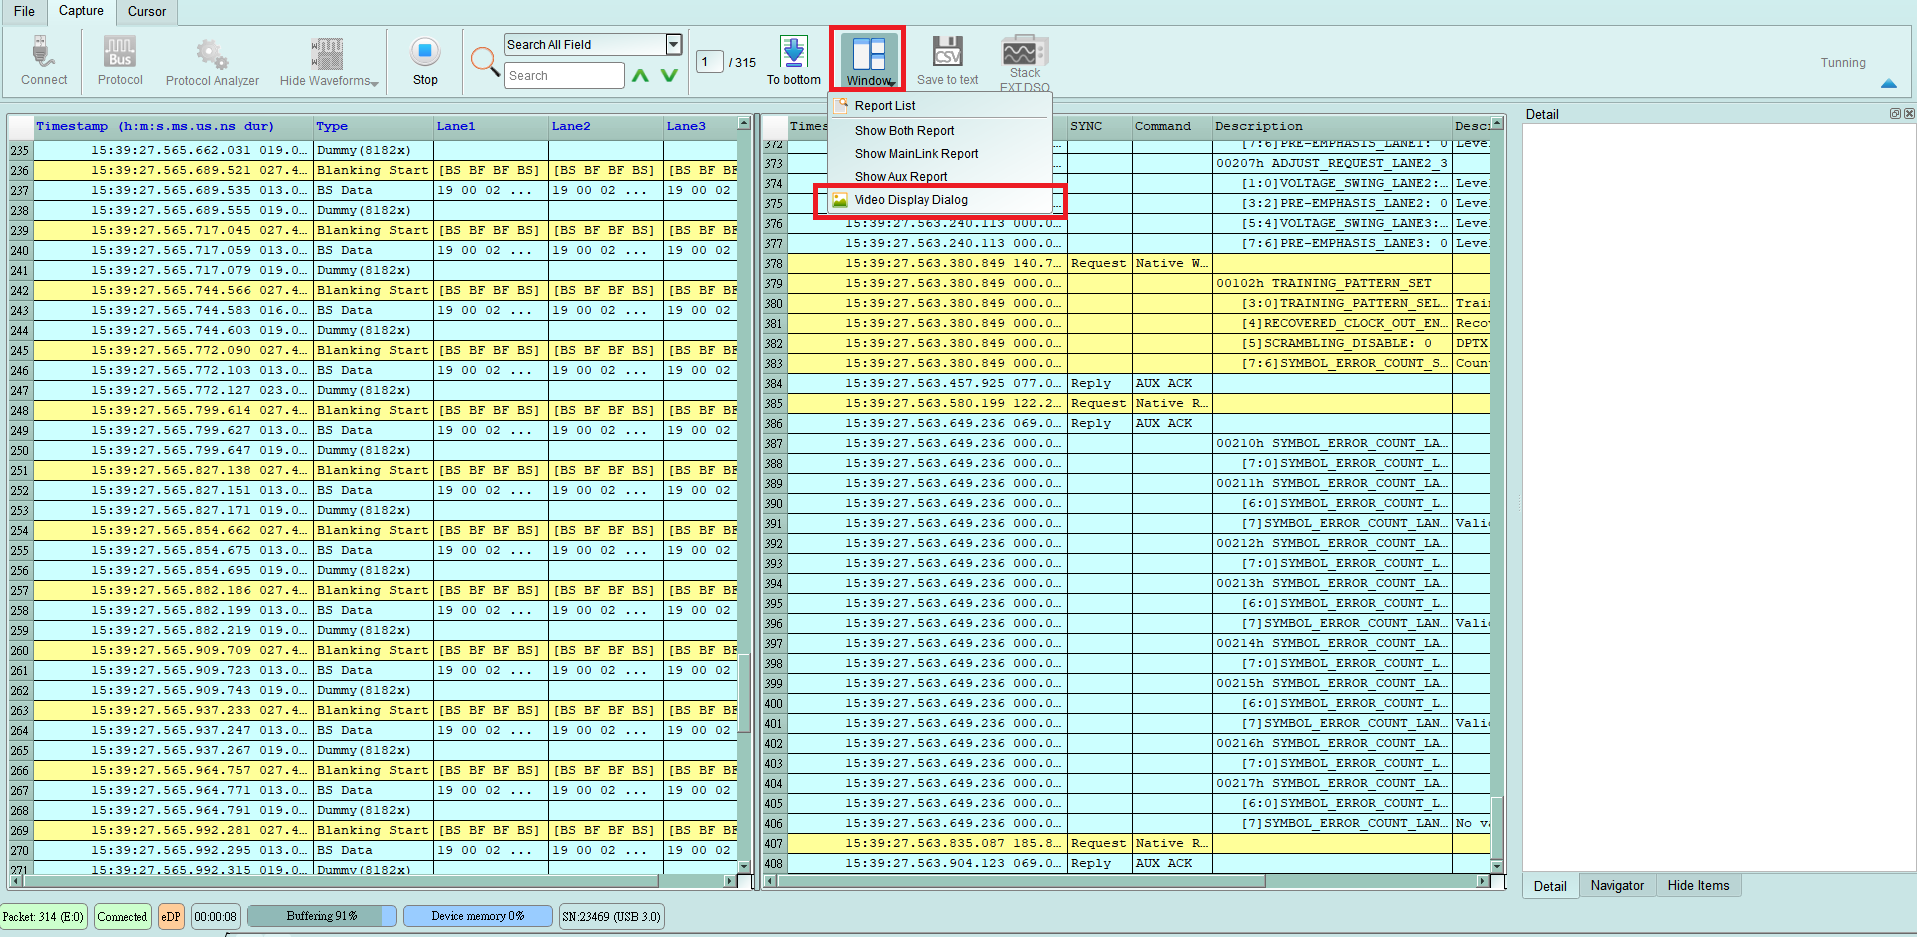Click the Buffering 91% progress bar

coord(322,916)
